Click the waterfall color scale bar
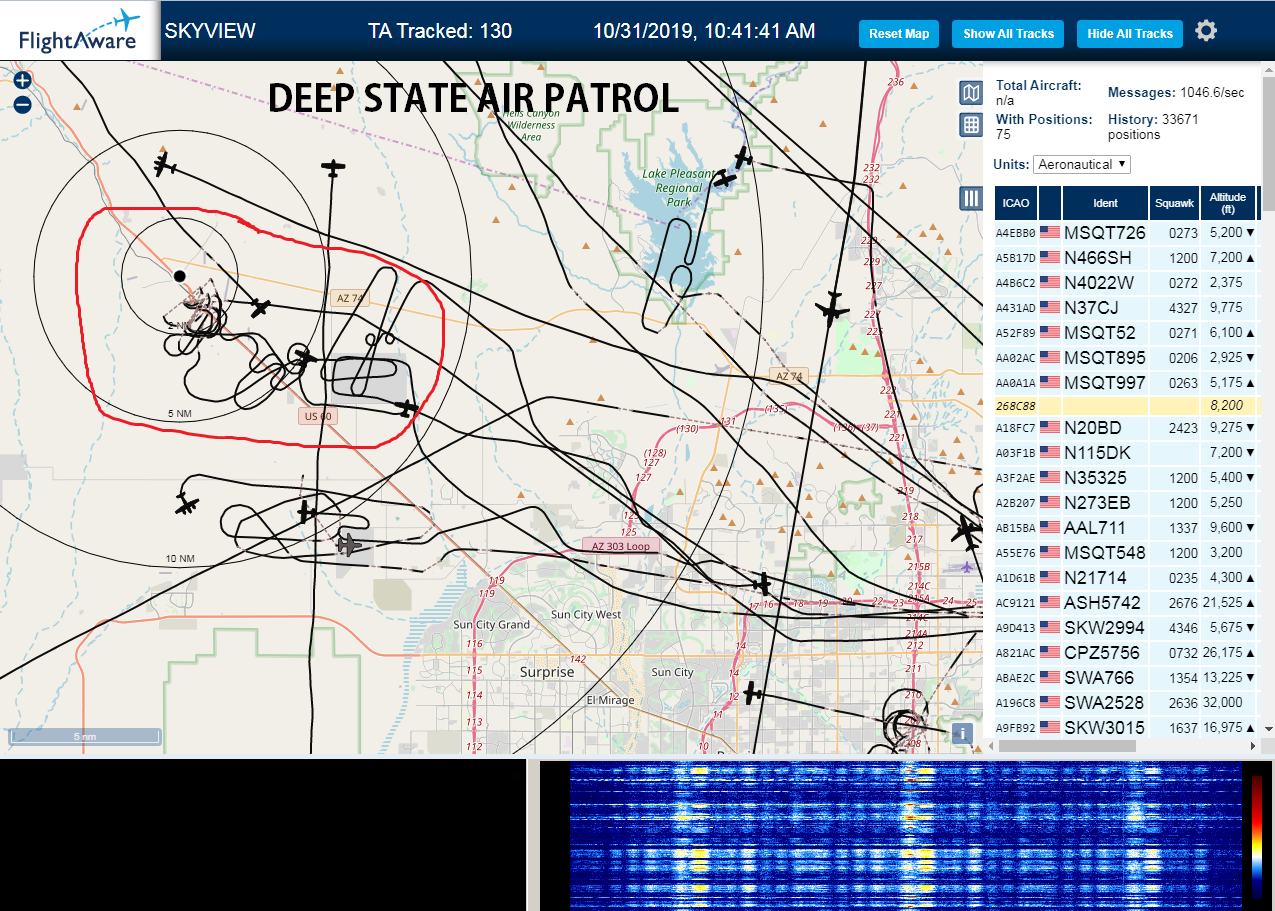1275x911 pixels. pos(1257,836)
